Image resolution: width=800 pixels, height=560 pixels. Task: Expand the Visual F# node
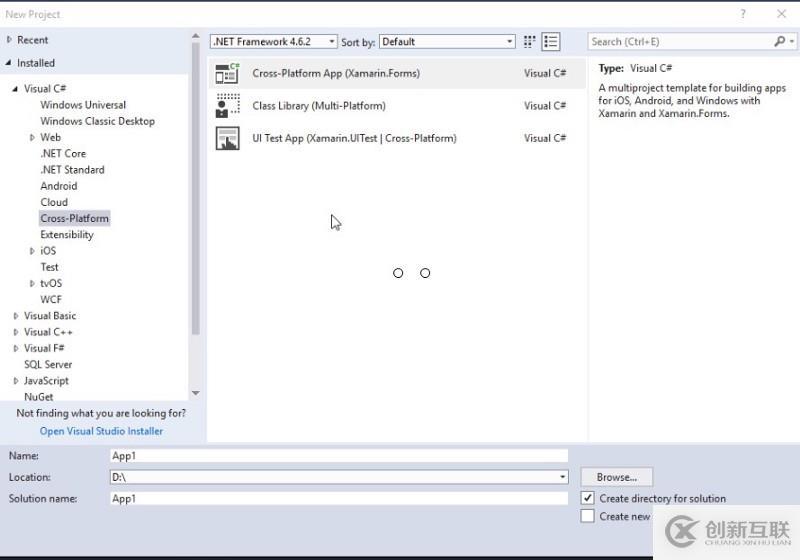coord(15,348)
